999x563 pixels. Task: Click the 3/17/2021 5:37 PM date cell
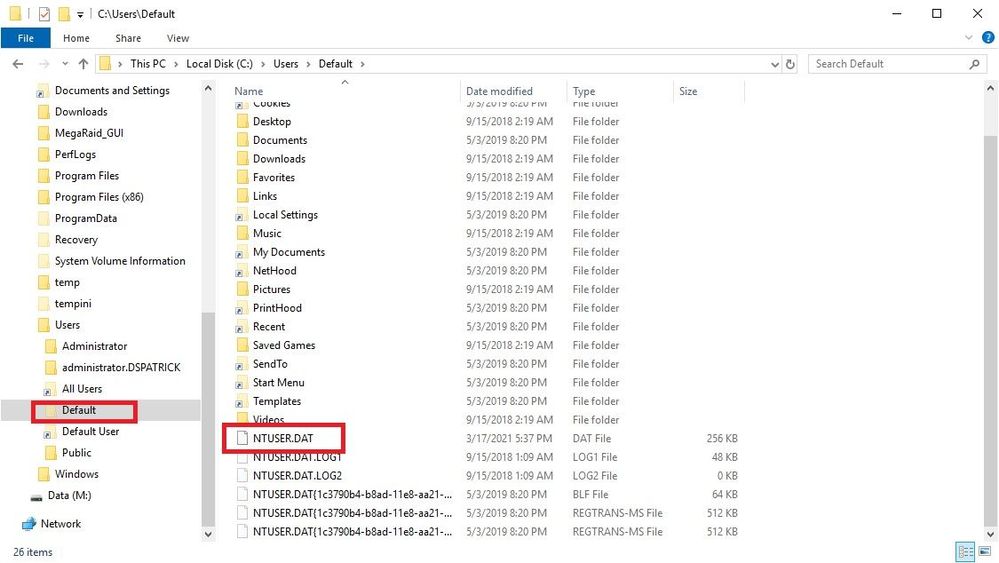tap(509, 438)
